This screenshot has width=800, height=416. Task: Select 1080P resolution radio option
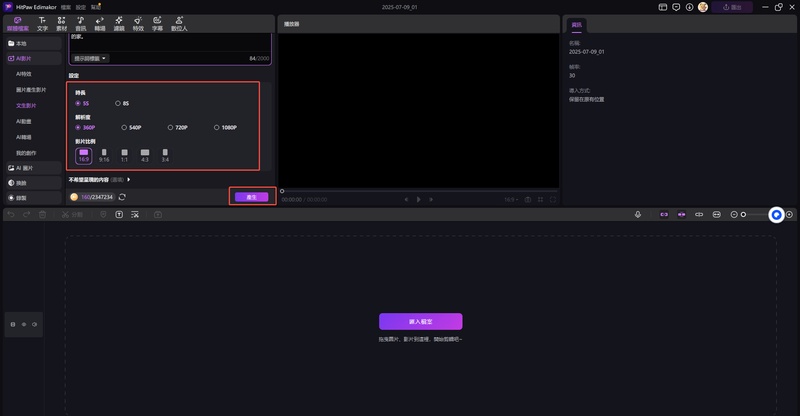click(217, 128)
